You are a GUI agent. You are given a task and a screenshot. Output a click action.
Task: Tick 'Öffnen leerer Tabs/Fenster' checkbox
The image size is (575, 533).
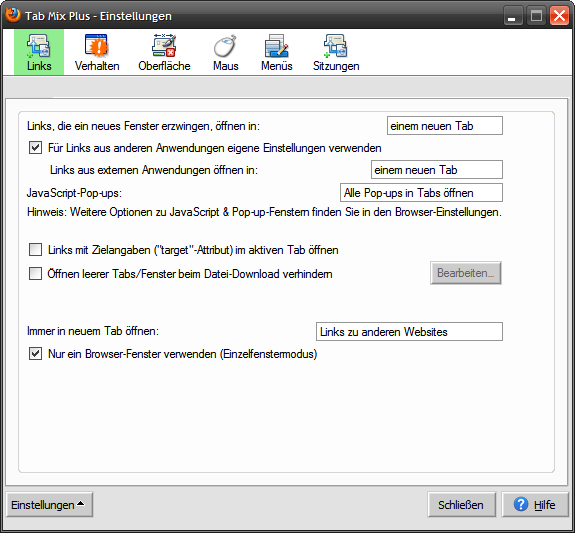(x=35, y=274)
